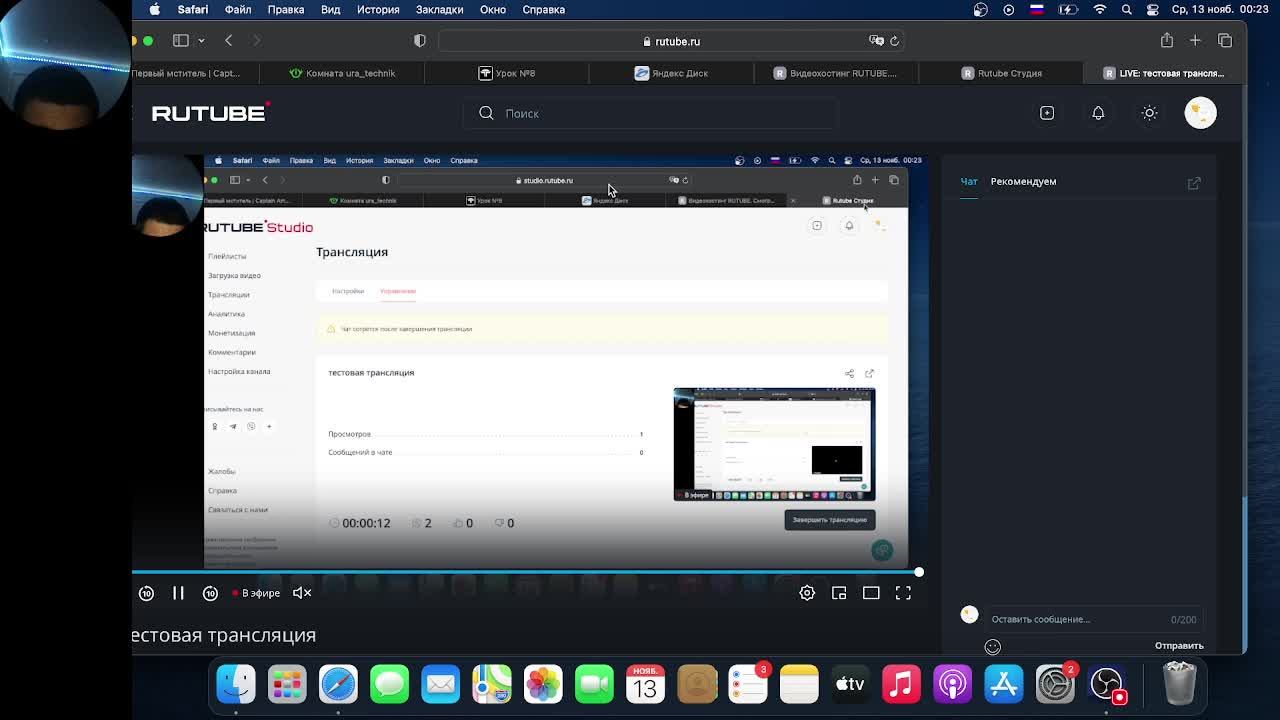Open OBS in the Dock
The width and height of the screenshot is (1280, 720).
click(1107, 684)
